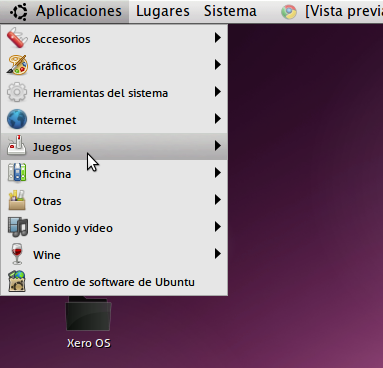
Task: Choose the Gráficos menu entry
Action: click(114, 65)
